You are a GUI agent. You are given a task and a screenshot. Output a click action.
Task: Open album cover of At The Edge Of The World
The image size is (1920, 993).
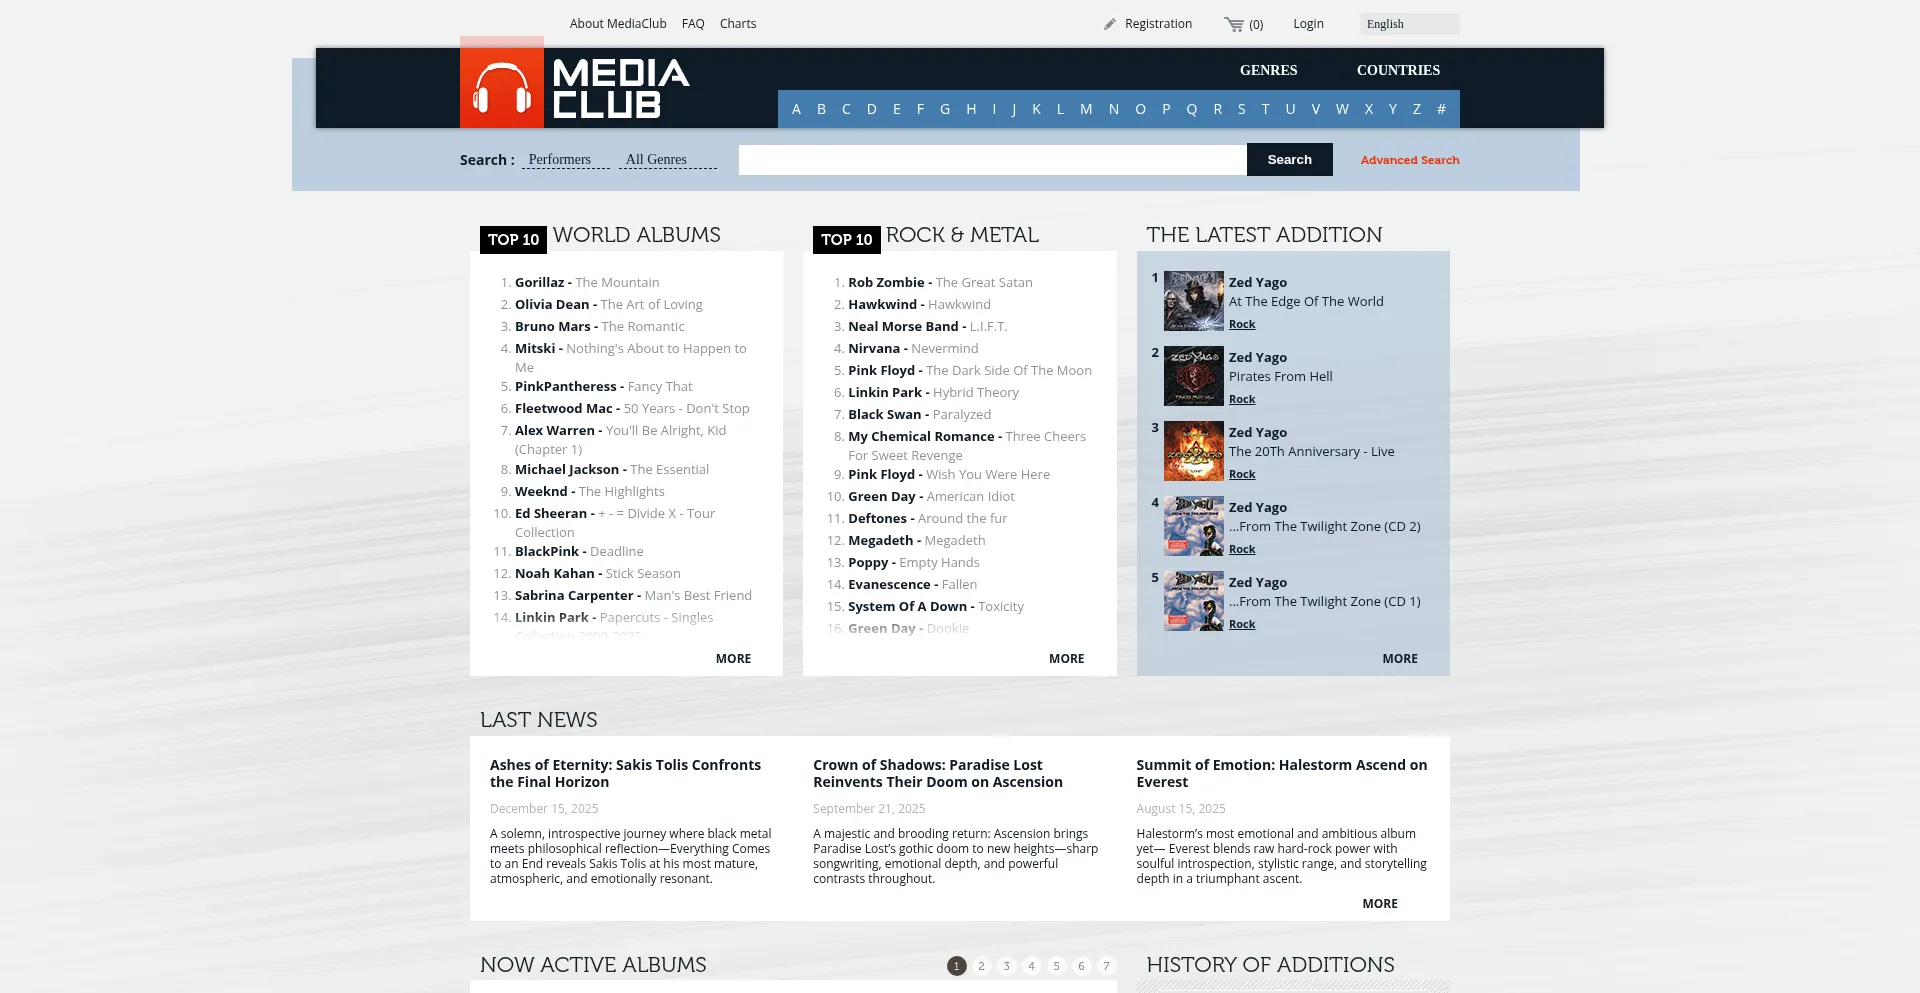point(1194,301)
